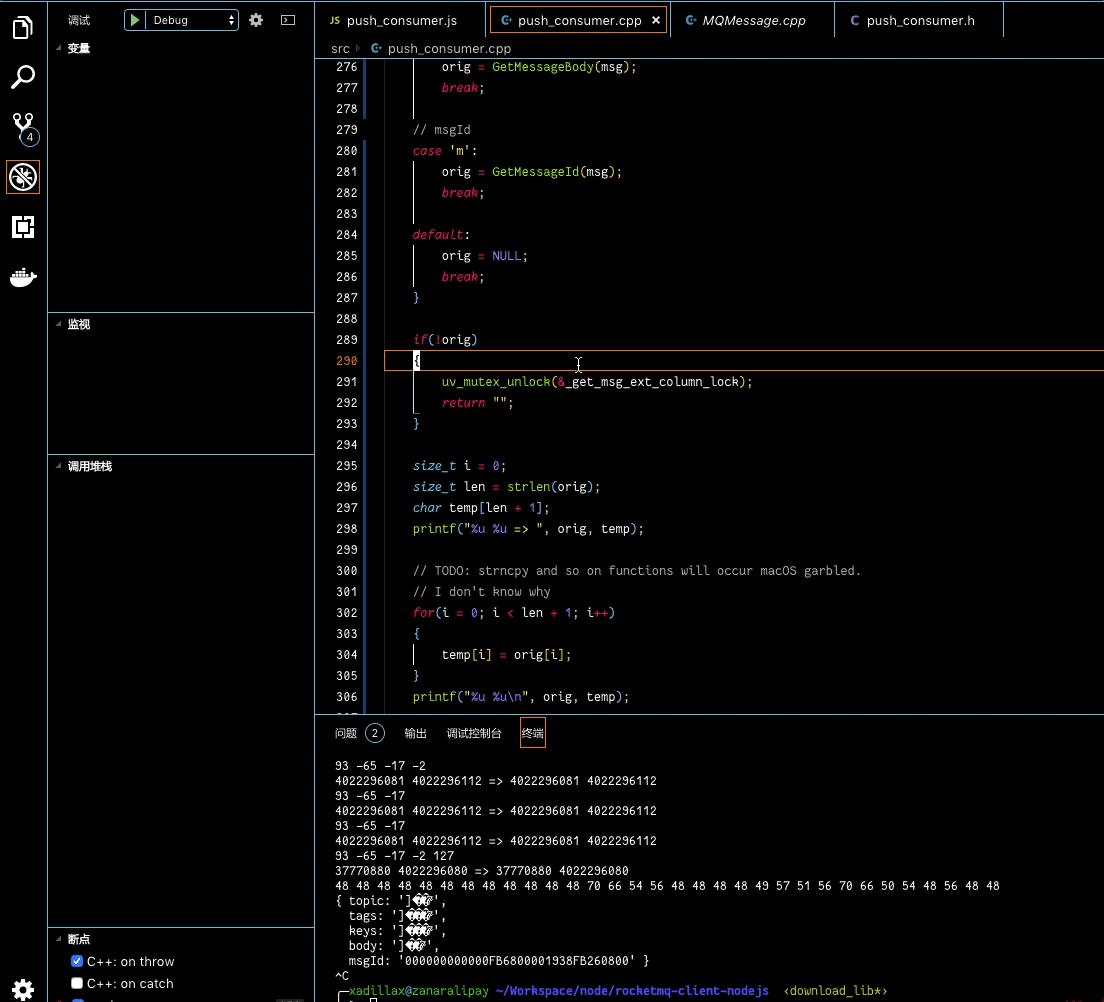The height and width of the screenshot is (1002, 1104).
Task: Open the Extensions view icon
Action: [x=23, y=227]
